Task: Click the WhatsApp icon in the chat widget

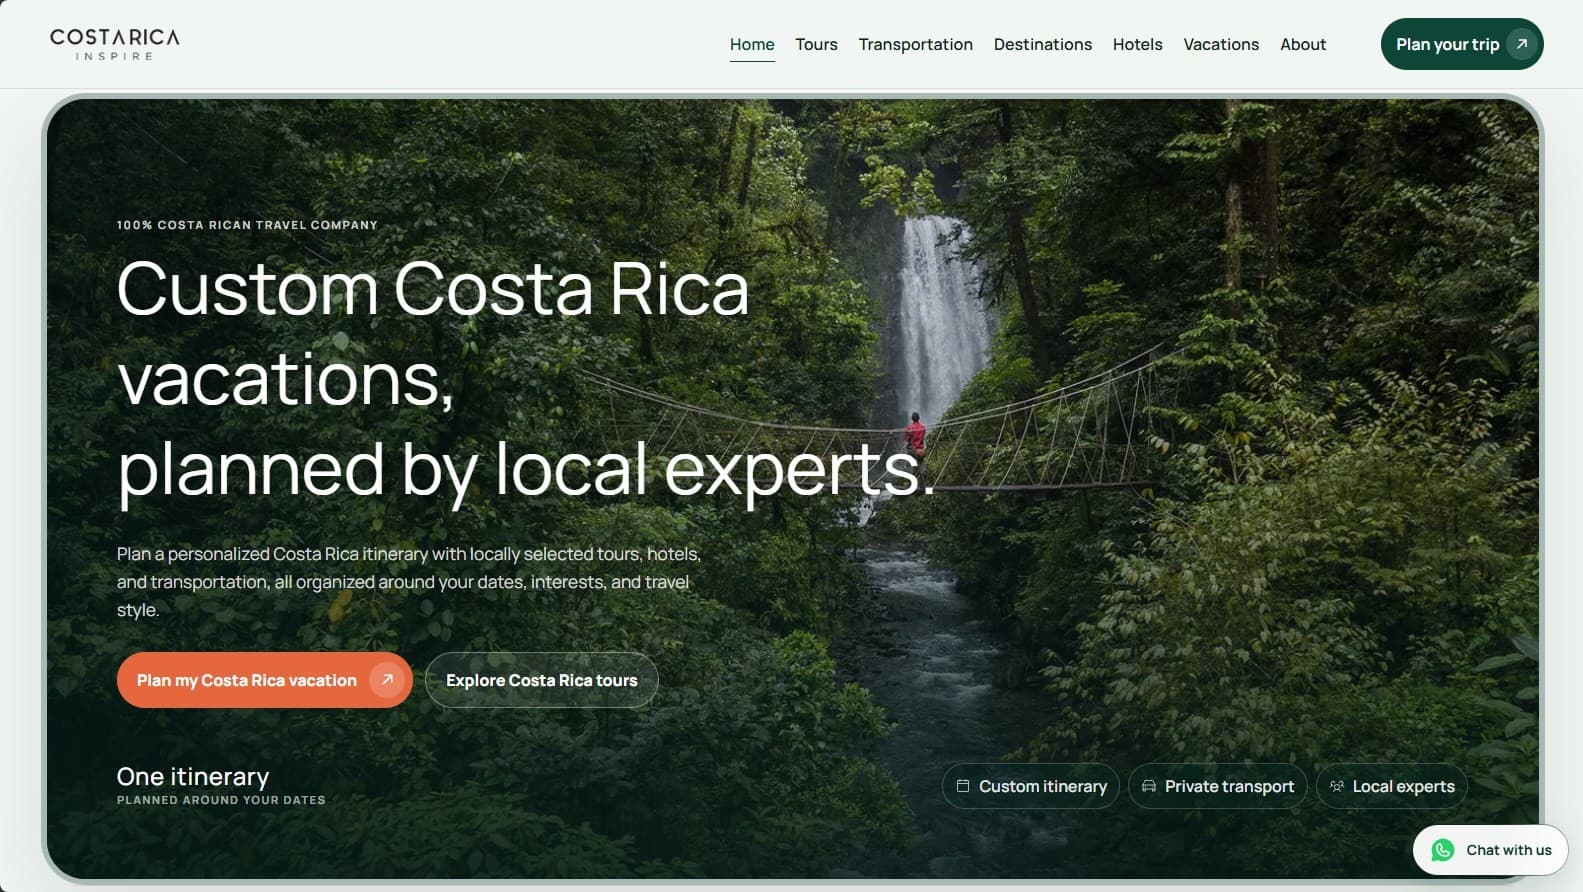Action: click(x=1442, y=850)
